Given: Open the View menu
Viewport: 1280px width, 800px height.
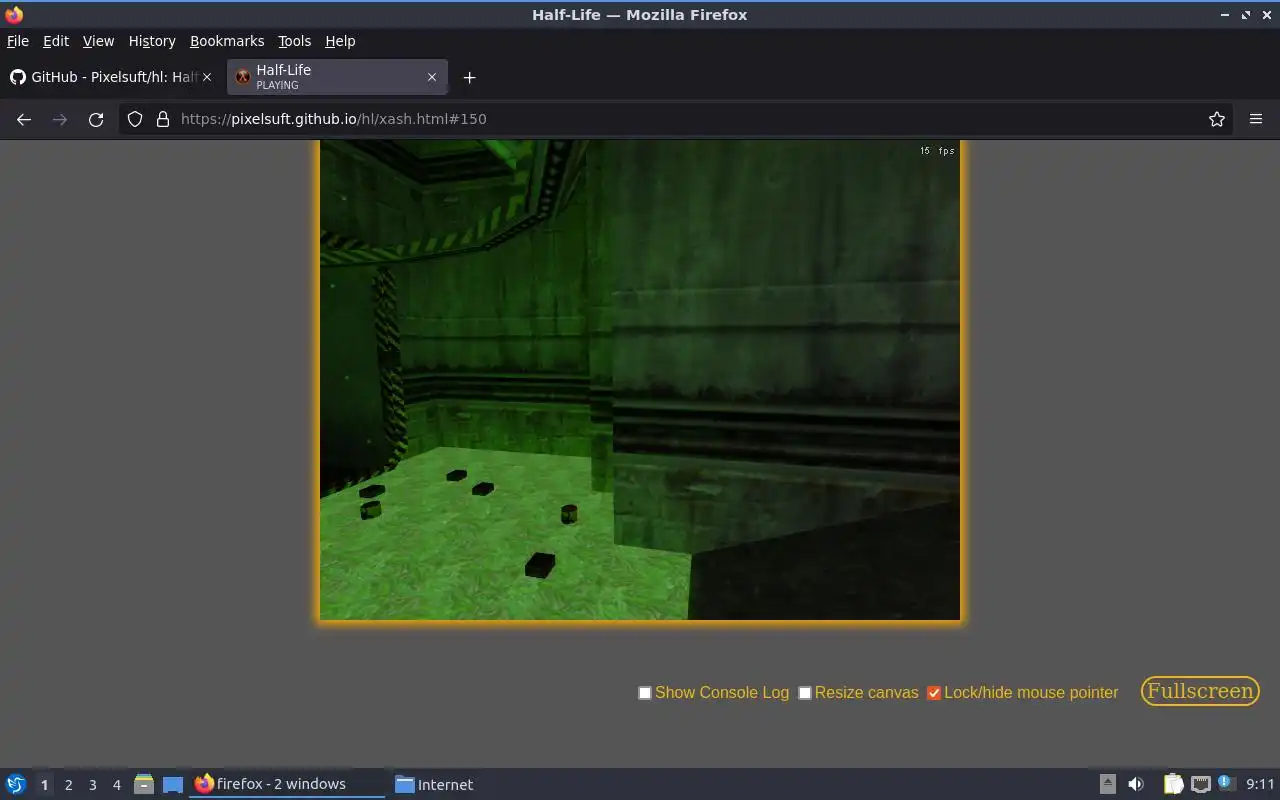Looking at the screenshot, I should tap(98, 41).
